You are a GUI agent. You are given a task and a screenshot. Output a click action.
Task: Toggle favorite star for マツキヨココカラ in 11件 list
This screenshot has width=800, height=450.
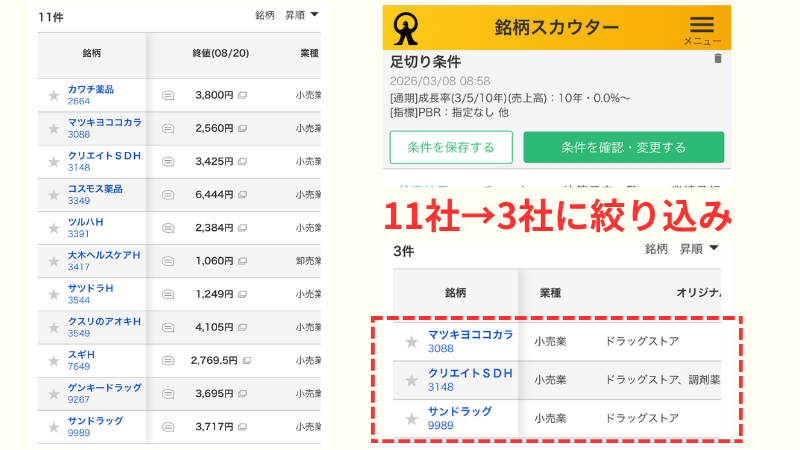tap(54, 129)
